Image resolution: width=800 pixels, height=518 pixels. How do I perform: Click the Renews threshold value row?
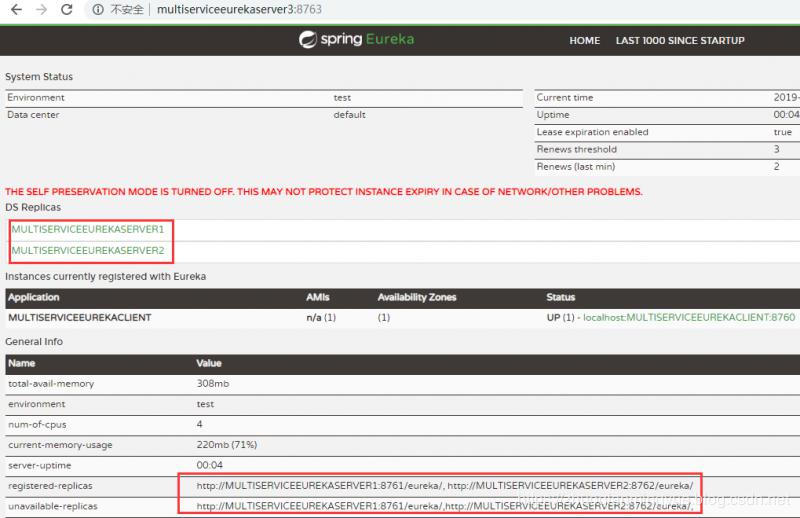point(667,149)
